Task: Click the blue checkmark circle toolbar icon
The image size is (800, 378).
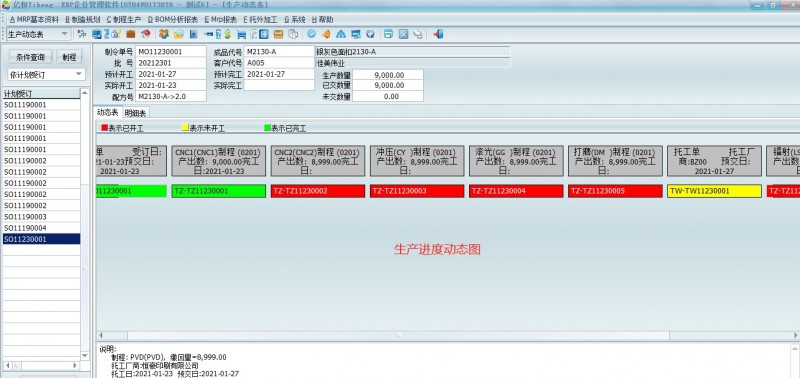Action: coord(311,34)
